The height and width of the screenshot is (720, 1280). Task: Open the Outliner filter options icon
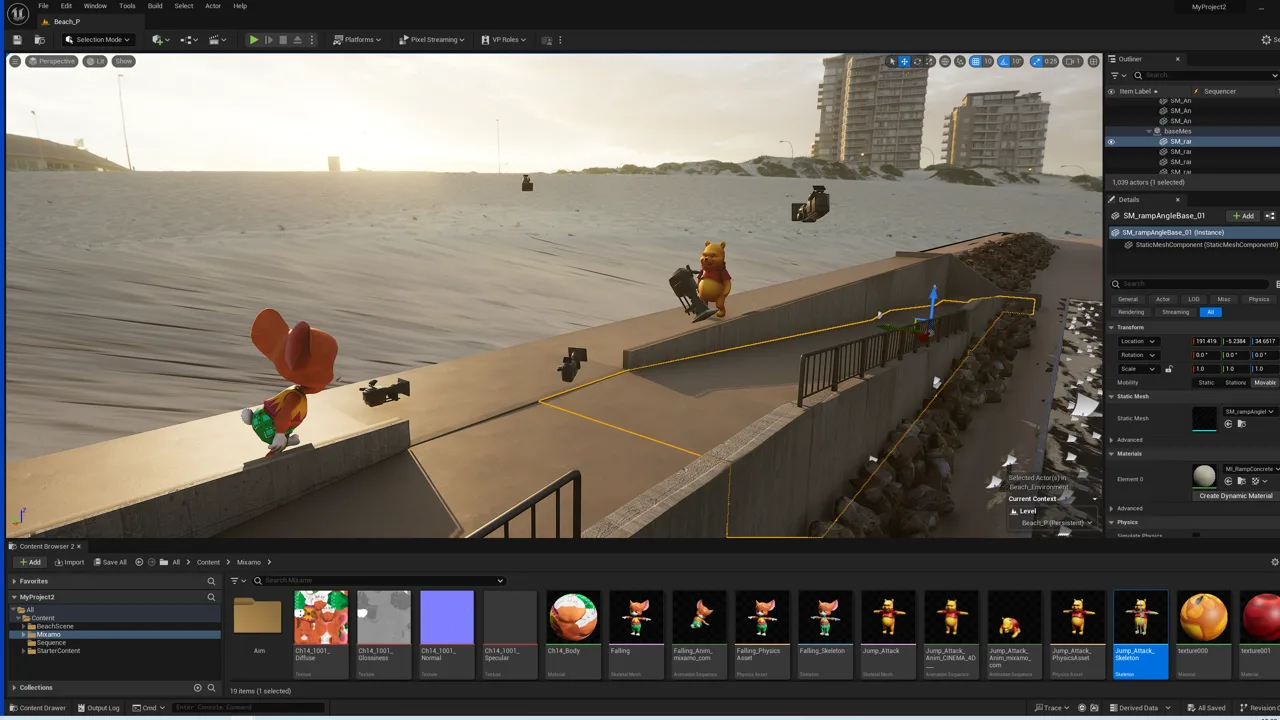coord(1115,75)
